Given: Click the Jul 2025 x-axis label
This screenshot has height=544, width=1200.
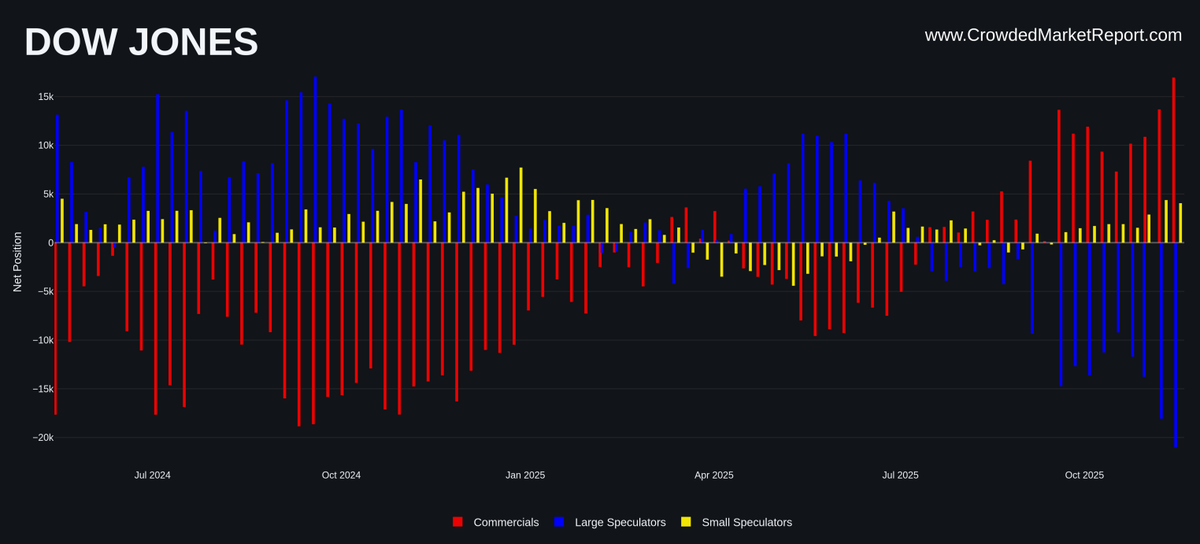Looking at the screenshot, I should tap(900, 475).
